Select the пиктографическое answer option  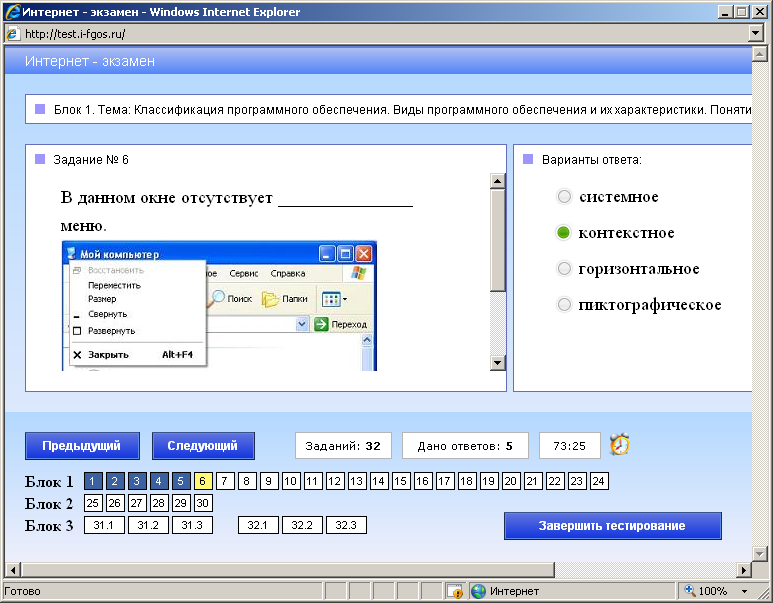[x=564, y=305]
